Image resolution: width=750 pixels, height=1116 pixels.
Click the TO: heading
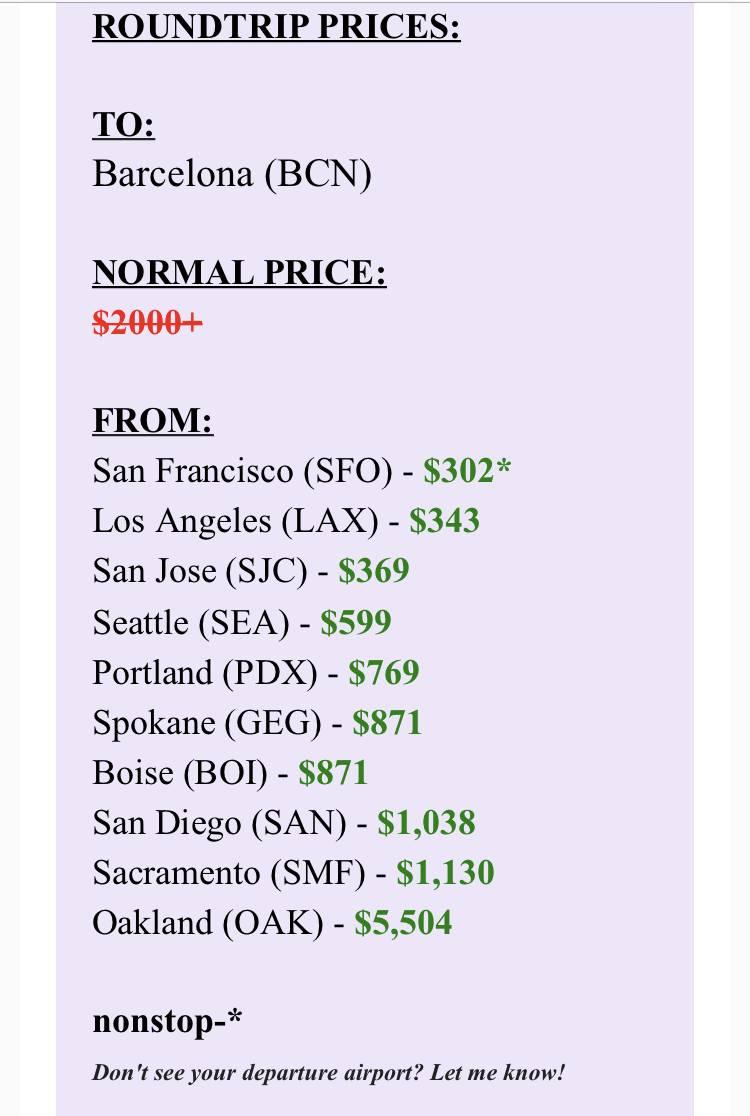point(124,125)
